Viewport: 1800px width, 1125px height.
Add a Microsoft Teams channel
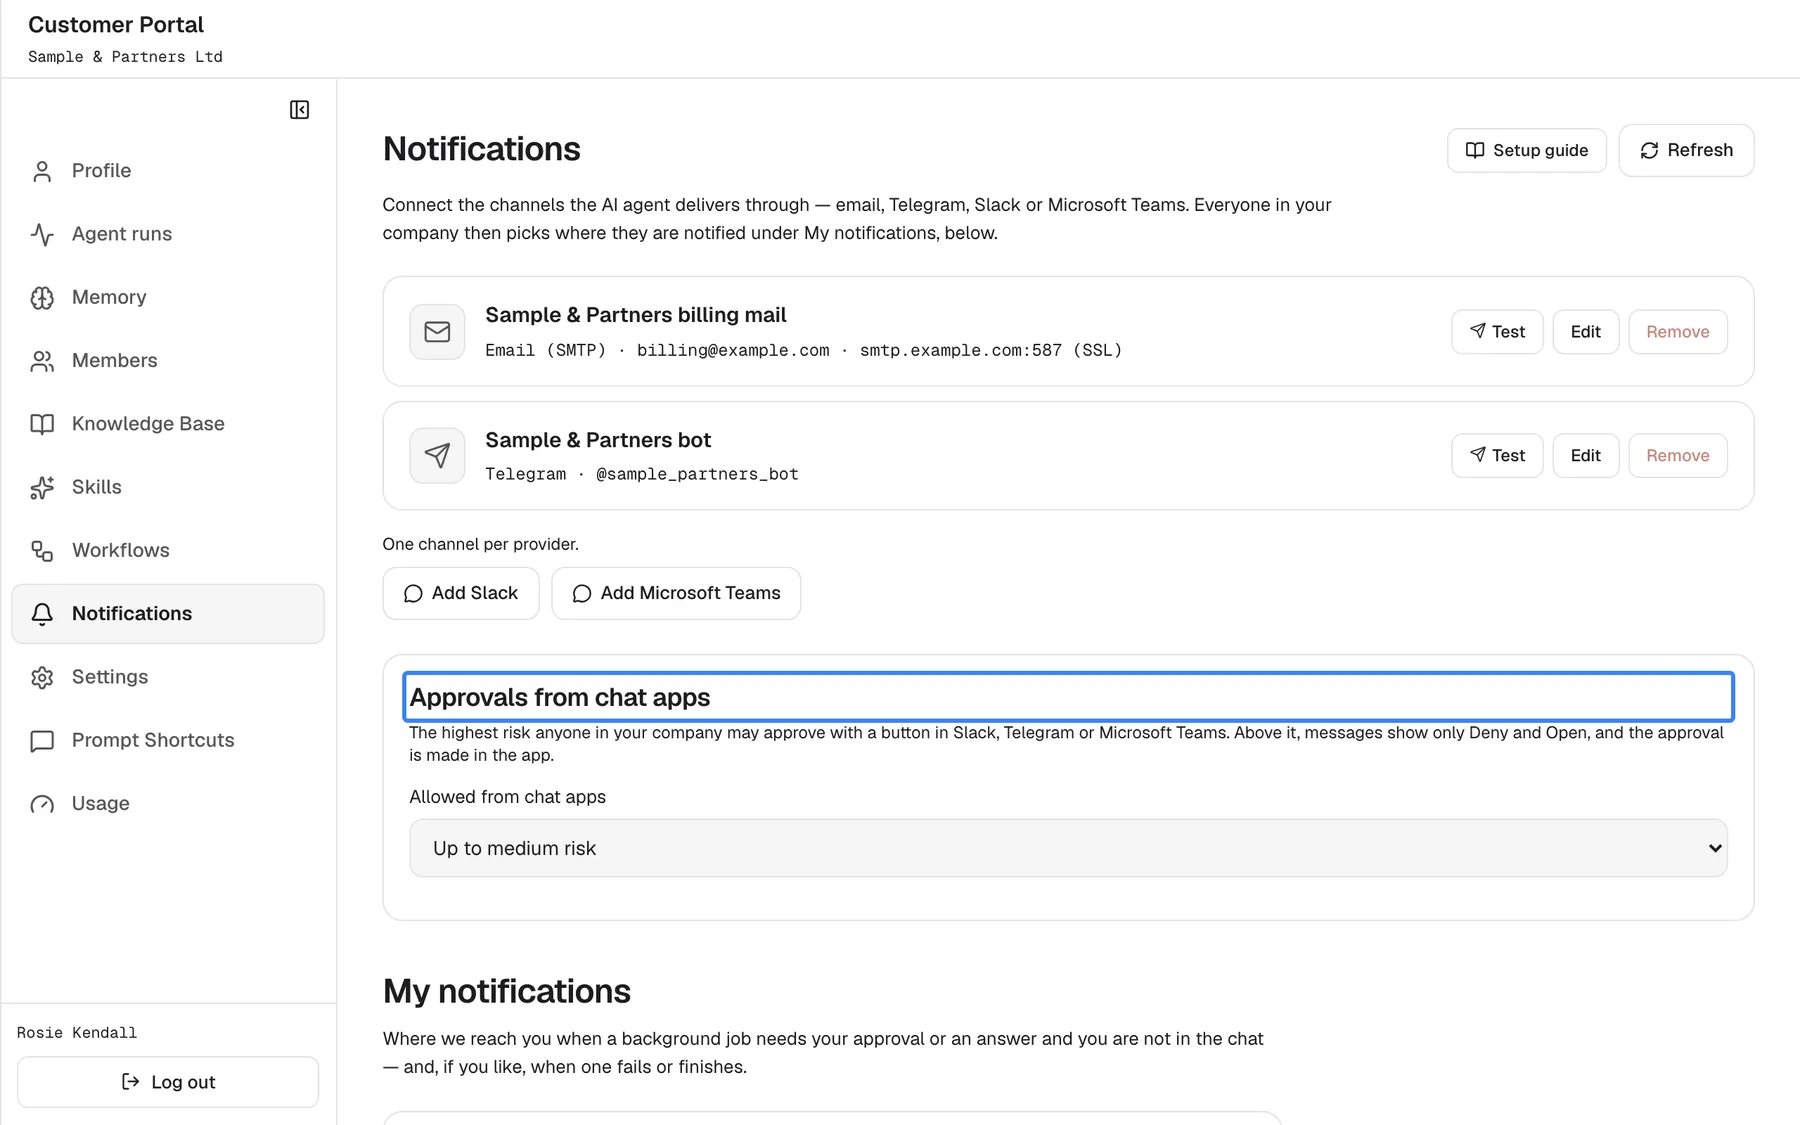[x=676, y=593]
